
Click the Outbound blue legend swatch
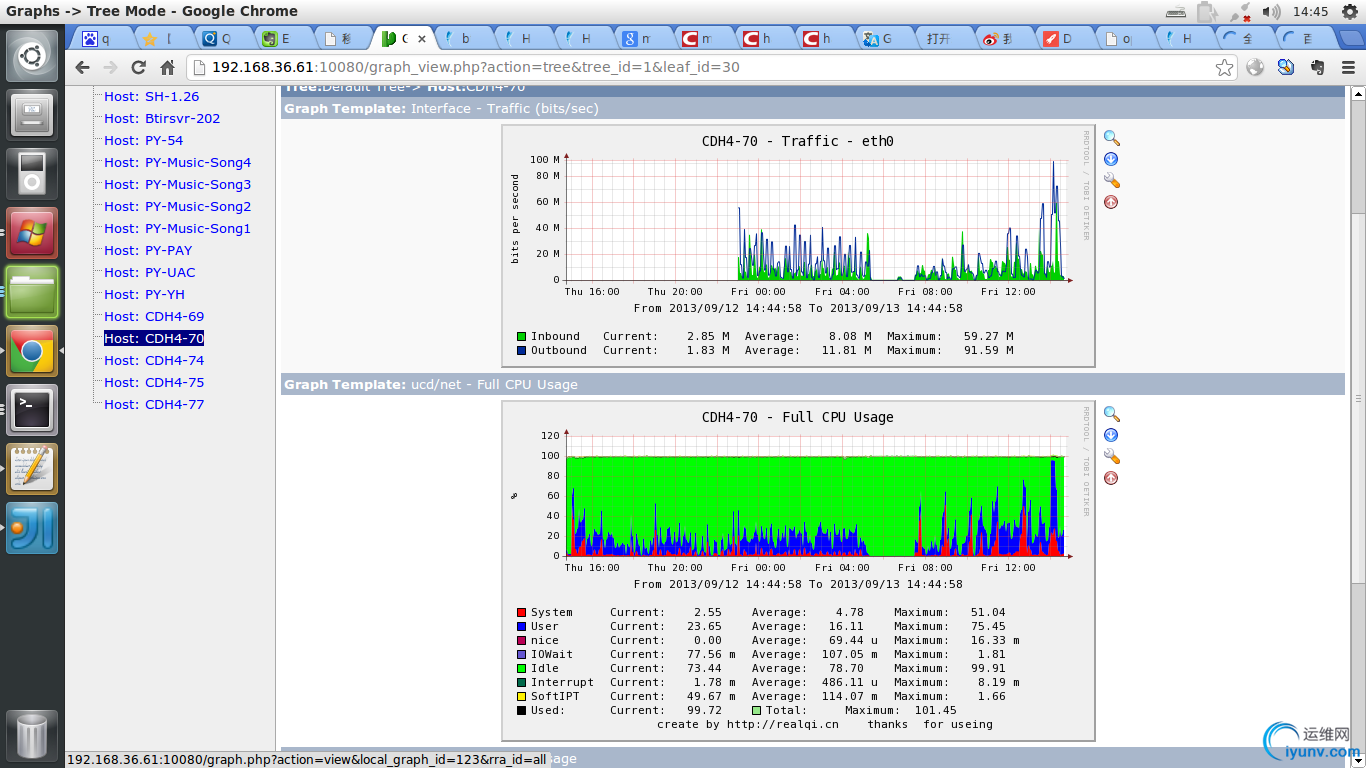coord(521,351)
